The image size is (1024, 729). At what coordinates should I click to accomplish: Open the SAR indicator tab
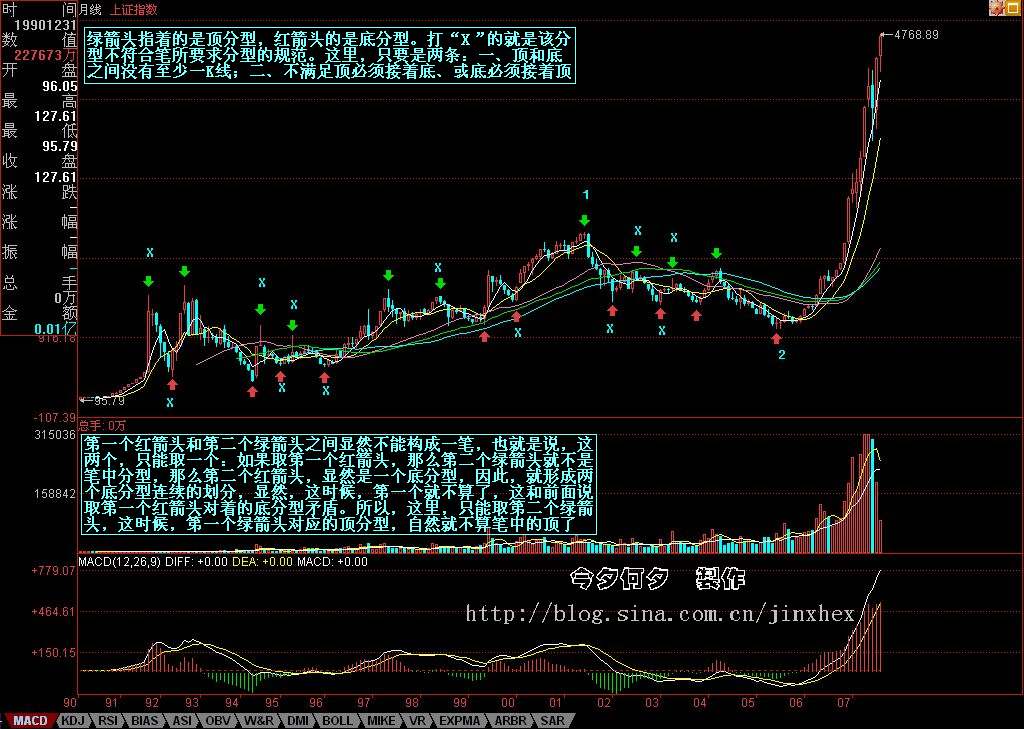(x=551, y=720)
